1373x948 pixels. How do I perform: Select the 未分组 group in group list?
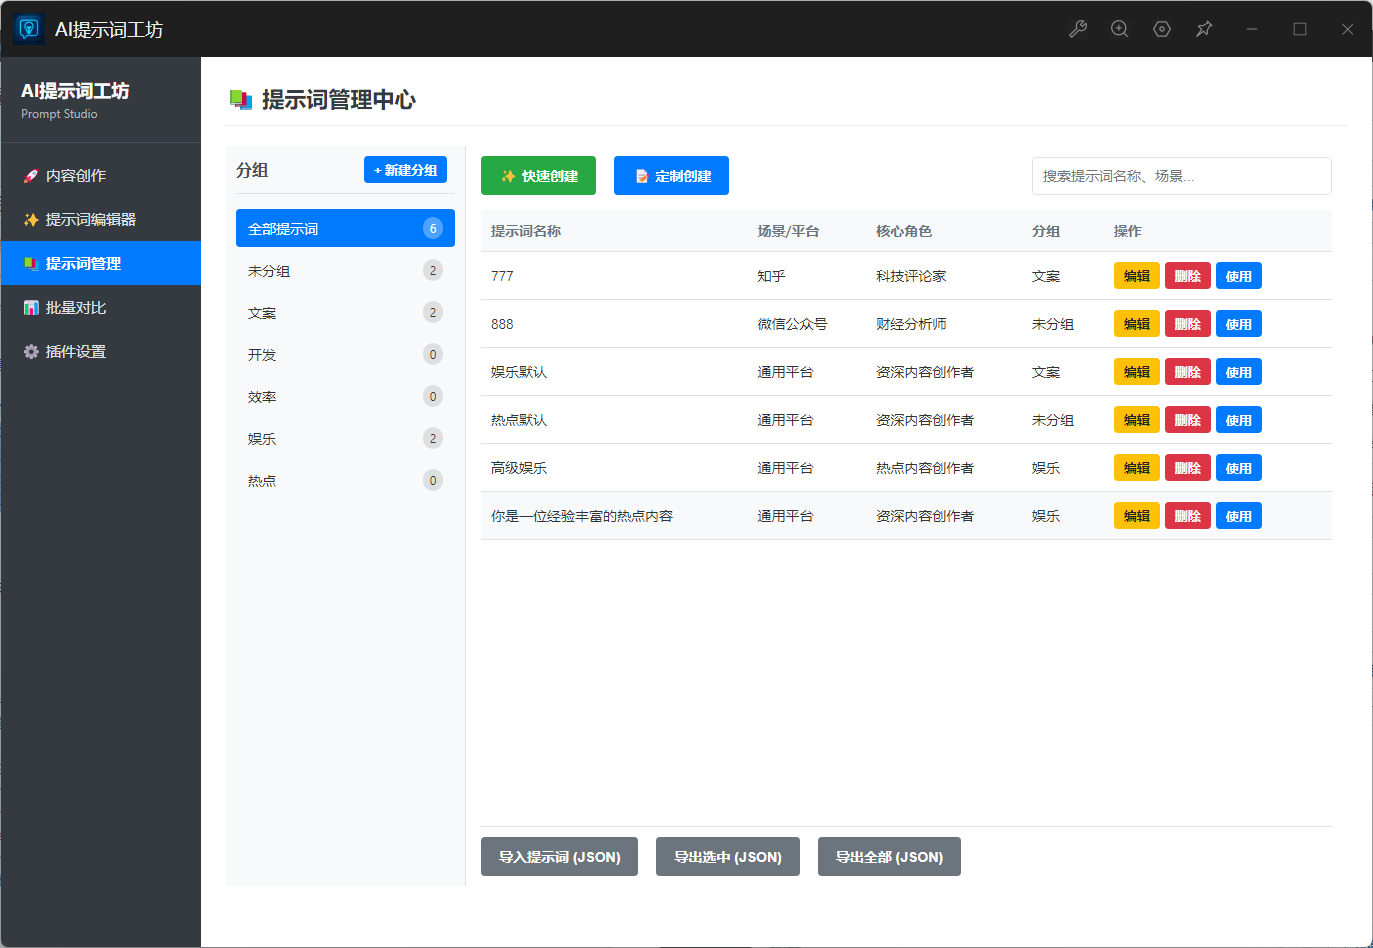point(345,271)
